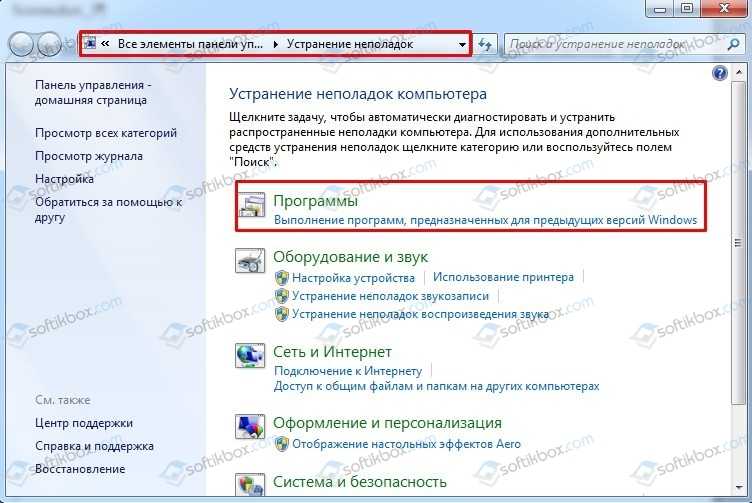Viewport: 752px width, 503px height.
Task: Open Устранение неполадок воспроизведения звука link
Action: click(421, 314)
